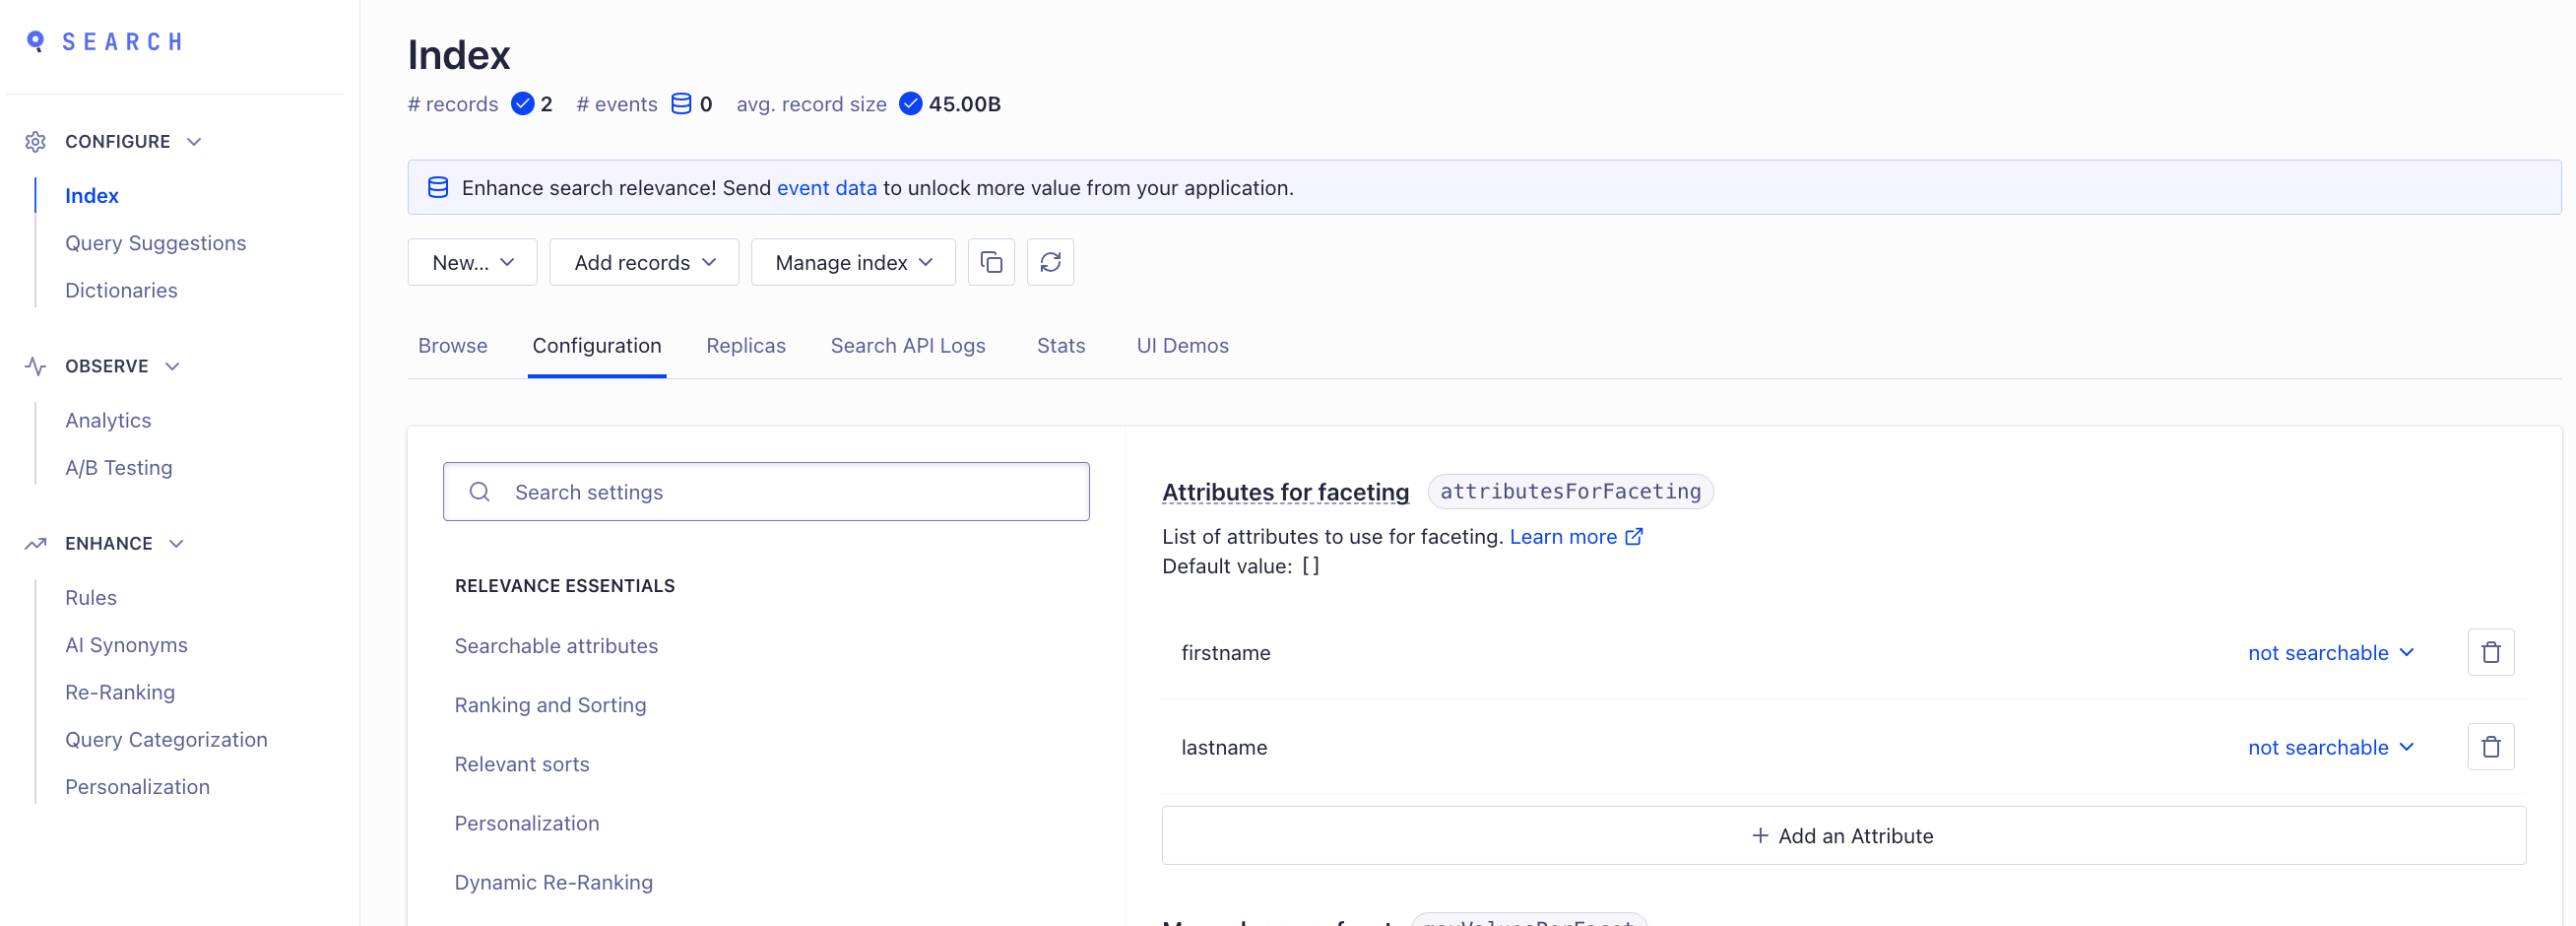This screenshot has height=926, width=2576.
Task: Delete the firstname facet attribute
Action: 2489,652
